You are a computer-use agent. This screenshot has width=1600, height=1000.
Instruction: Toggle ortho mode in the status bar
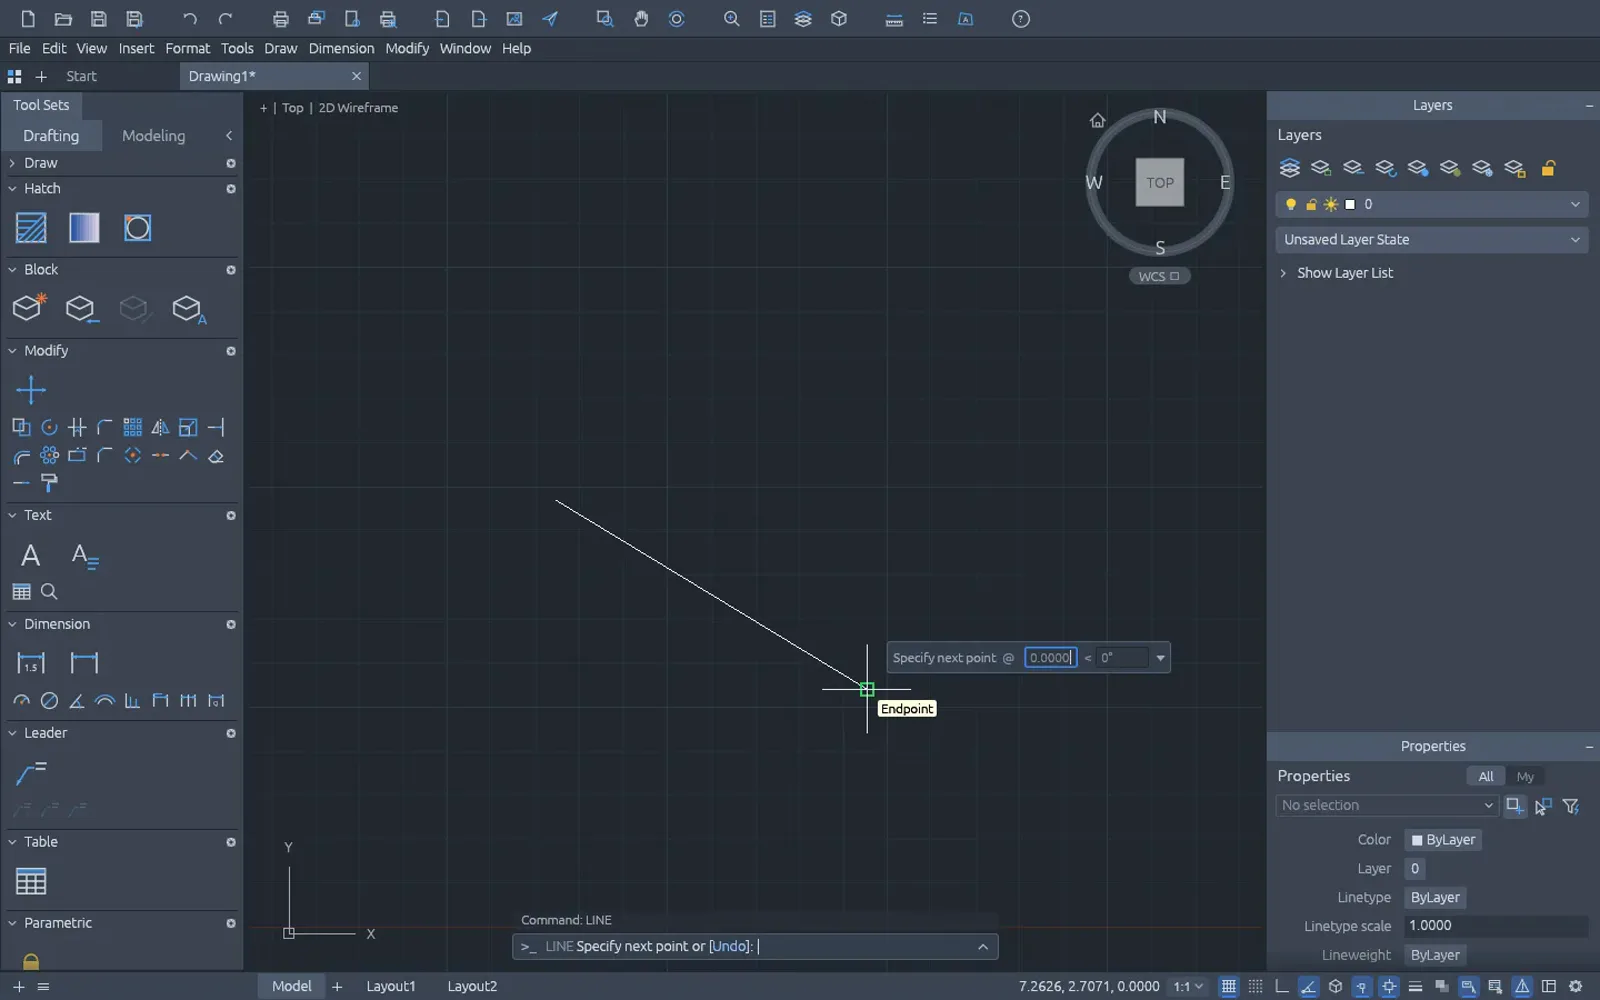pos(1282,987)
